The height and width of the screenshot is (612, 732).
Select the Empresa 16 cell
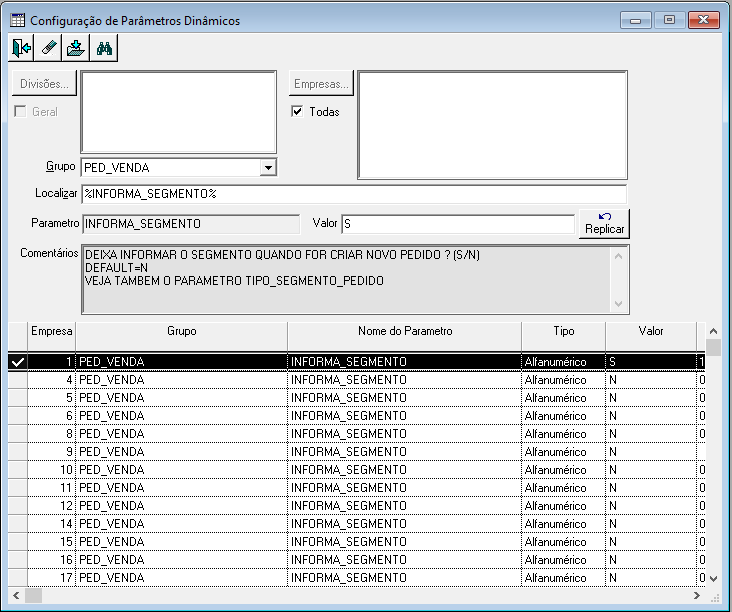pyautogui.click(x=51, y=560)
